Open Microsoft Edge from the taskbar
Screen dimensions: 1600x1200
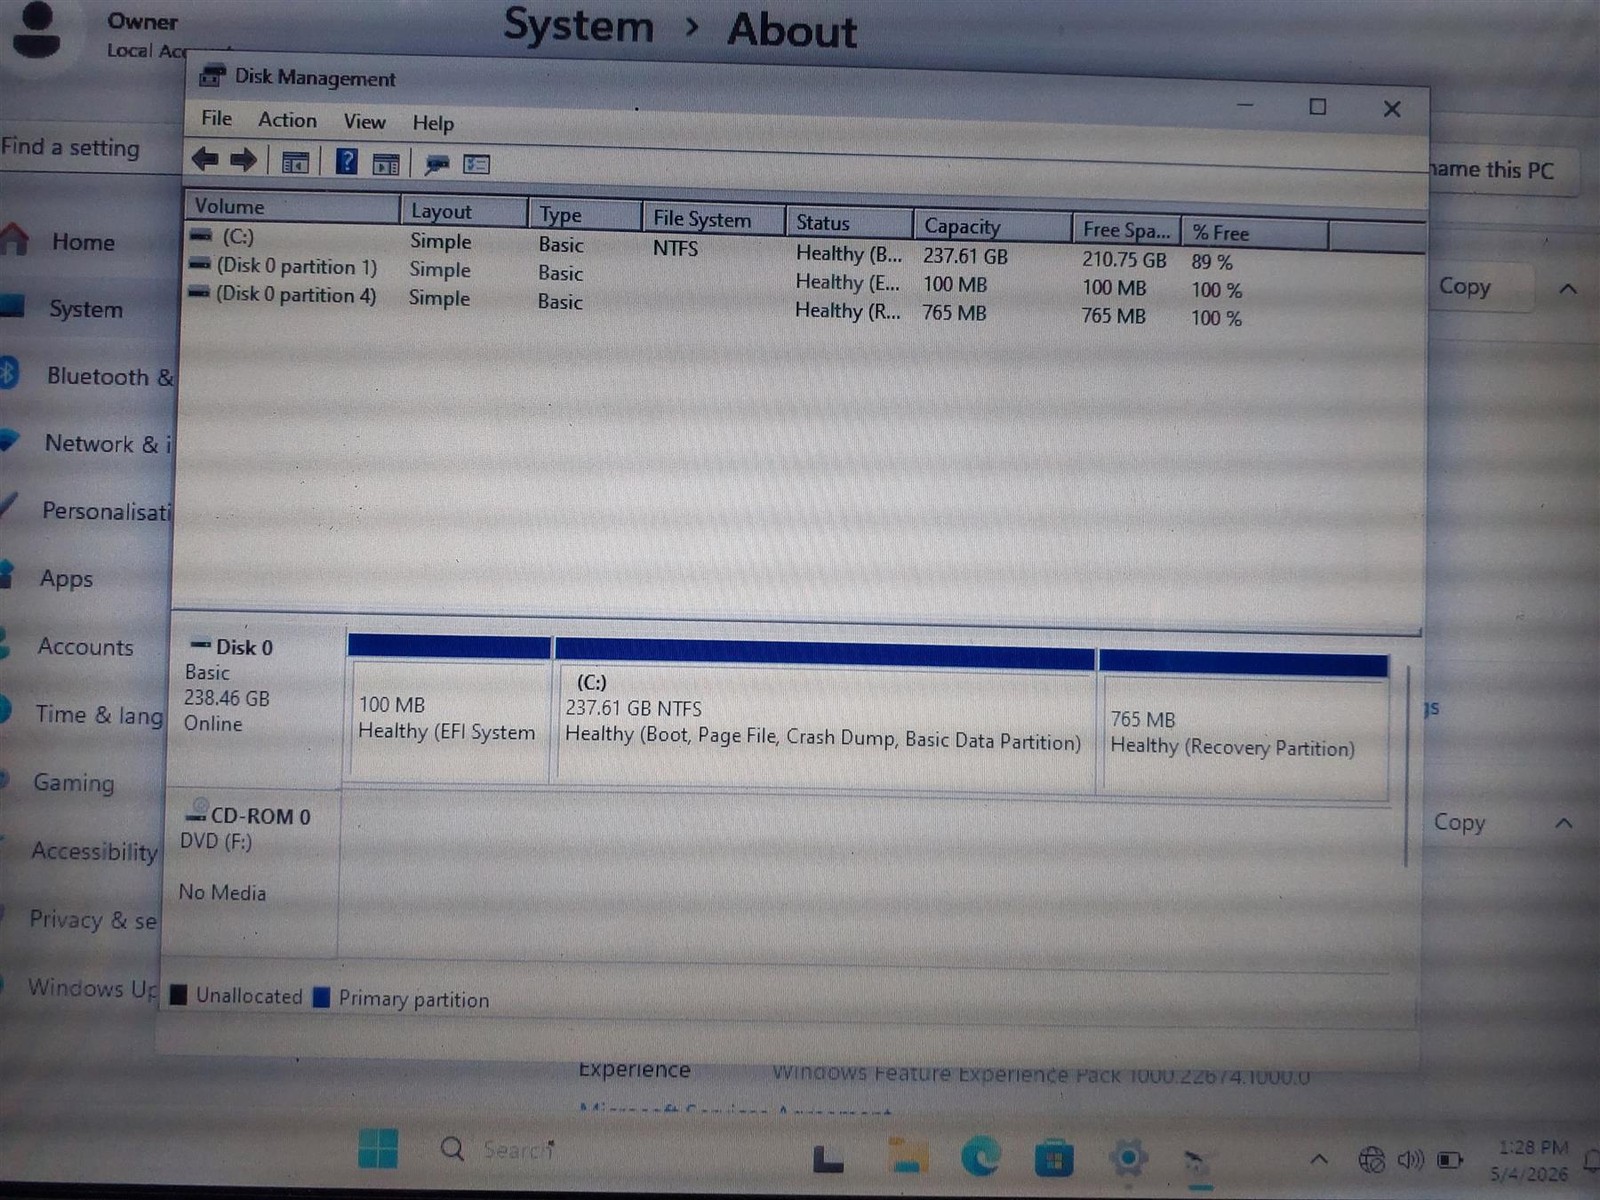(980, 1157)
